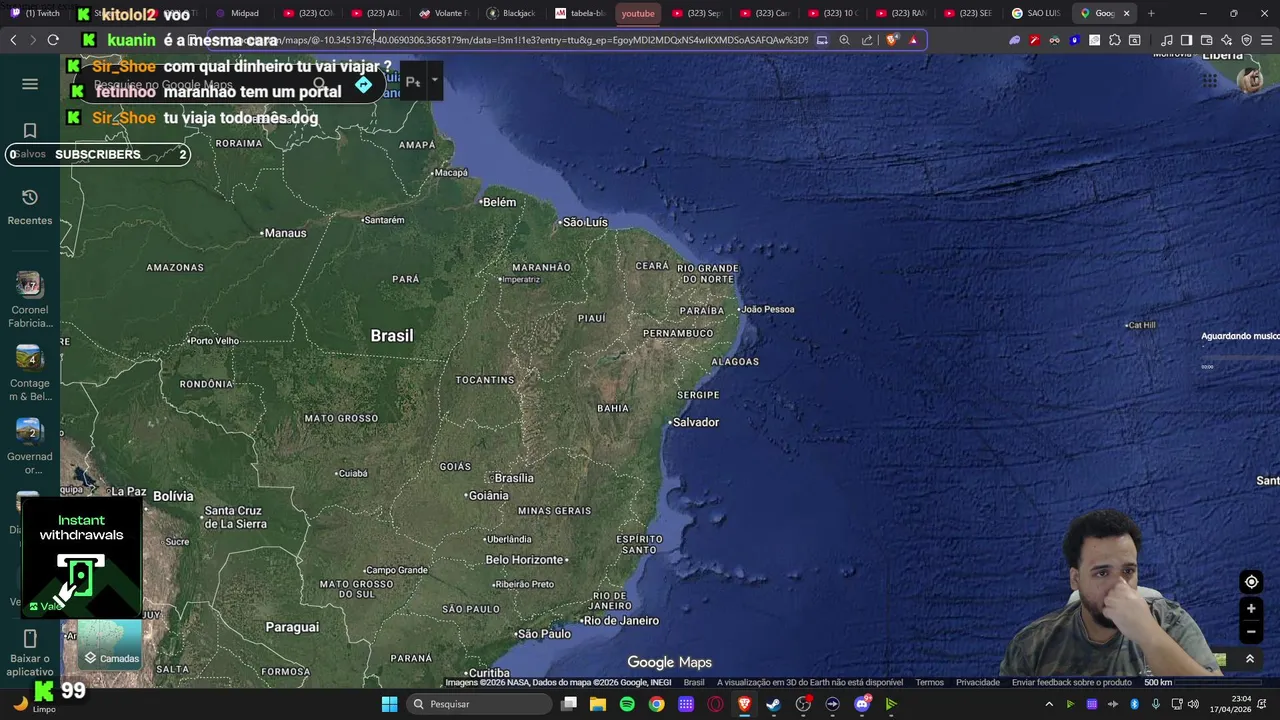Zoom out with the minus map button
Image resolution: width=1280 pixels, height=720 pixels.
pyautogui.click(x=1251, y=632)
